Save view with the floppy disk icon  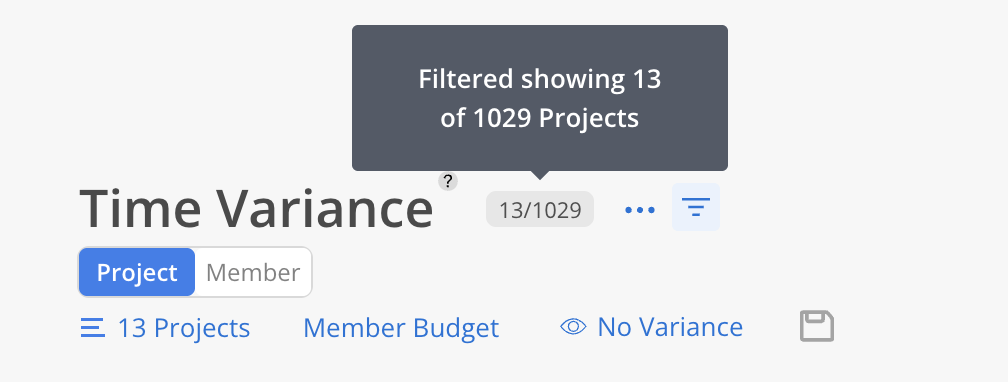coord(817,326)
